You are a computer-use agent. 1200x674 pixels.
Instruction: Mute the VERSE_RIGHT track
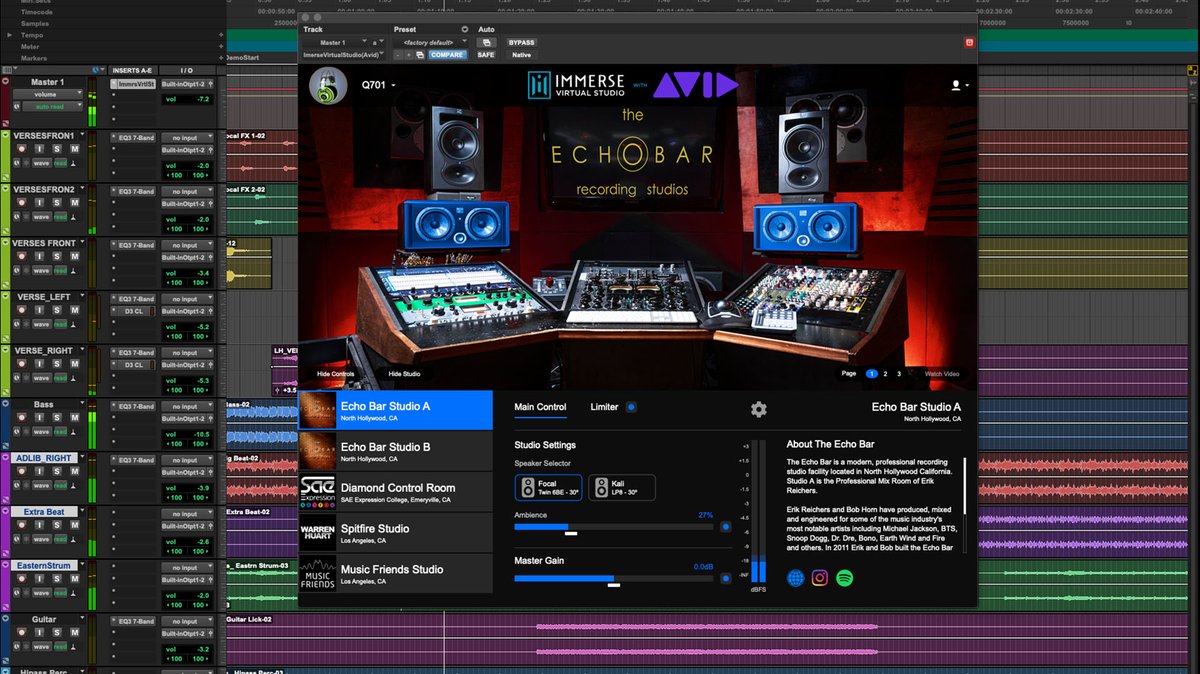(75, 365)
